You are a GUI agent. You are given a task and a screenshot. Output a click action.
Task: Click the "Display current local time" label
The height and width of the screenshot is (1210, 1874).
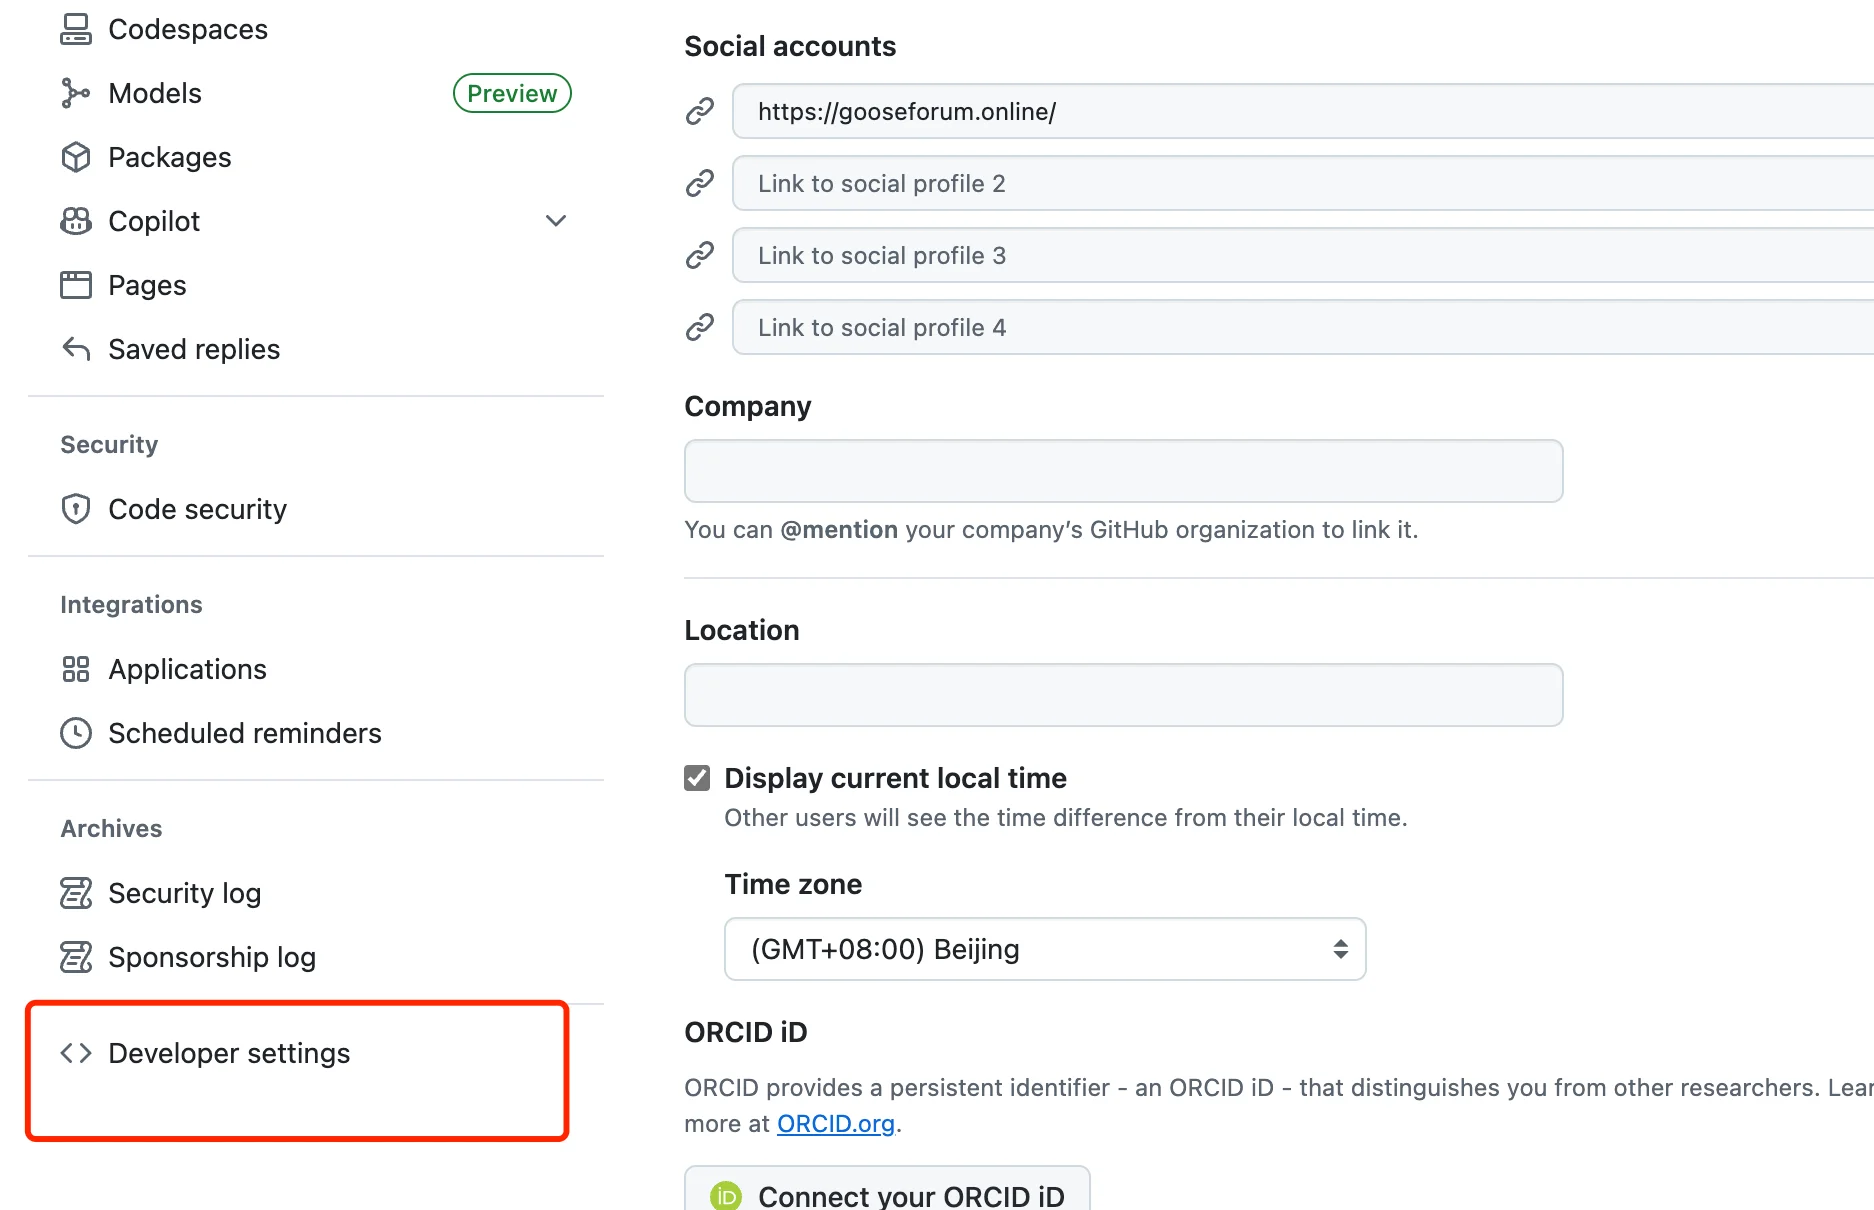point(896,778)
